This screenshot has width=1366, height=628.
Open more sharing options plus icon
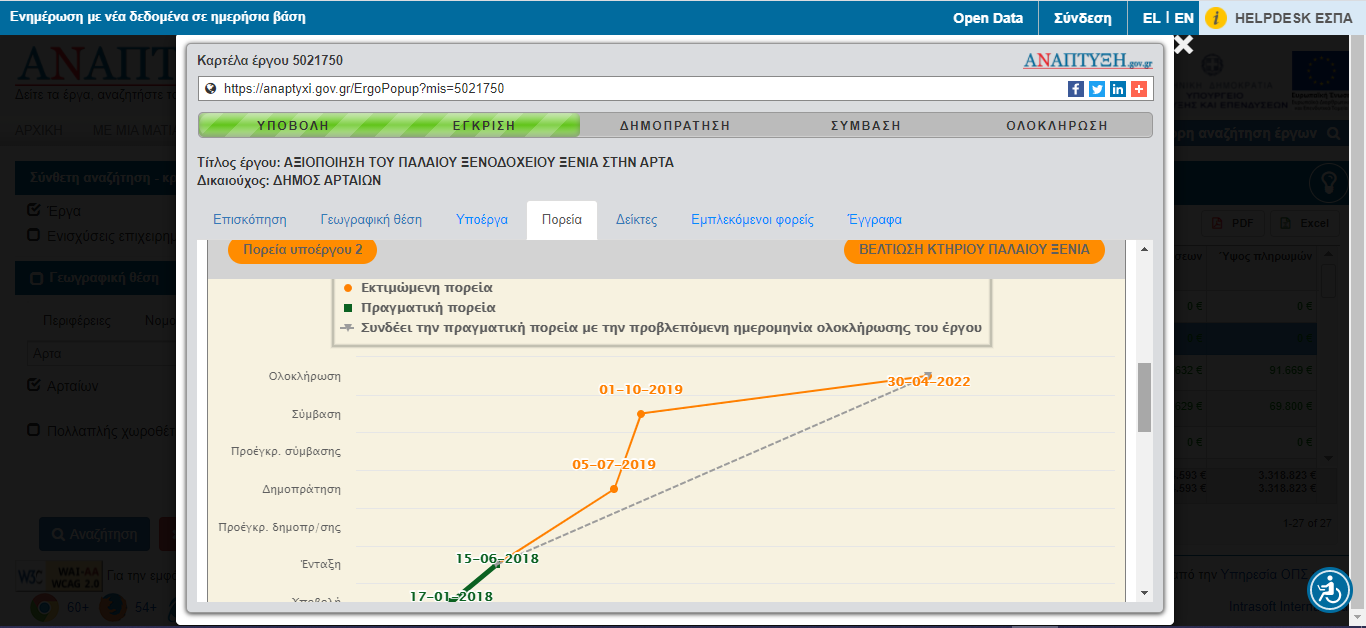pos(1139,89)
